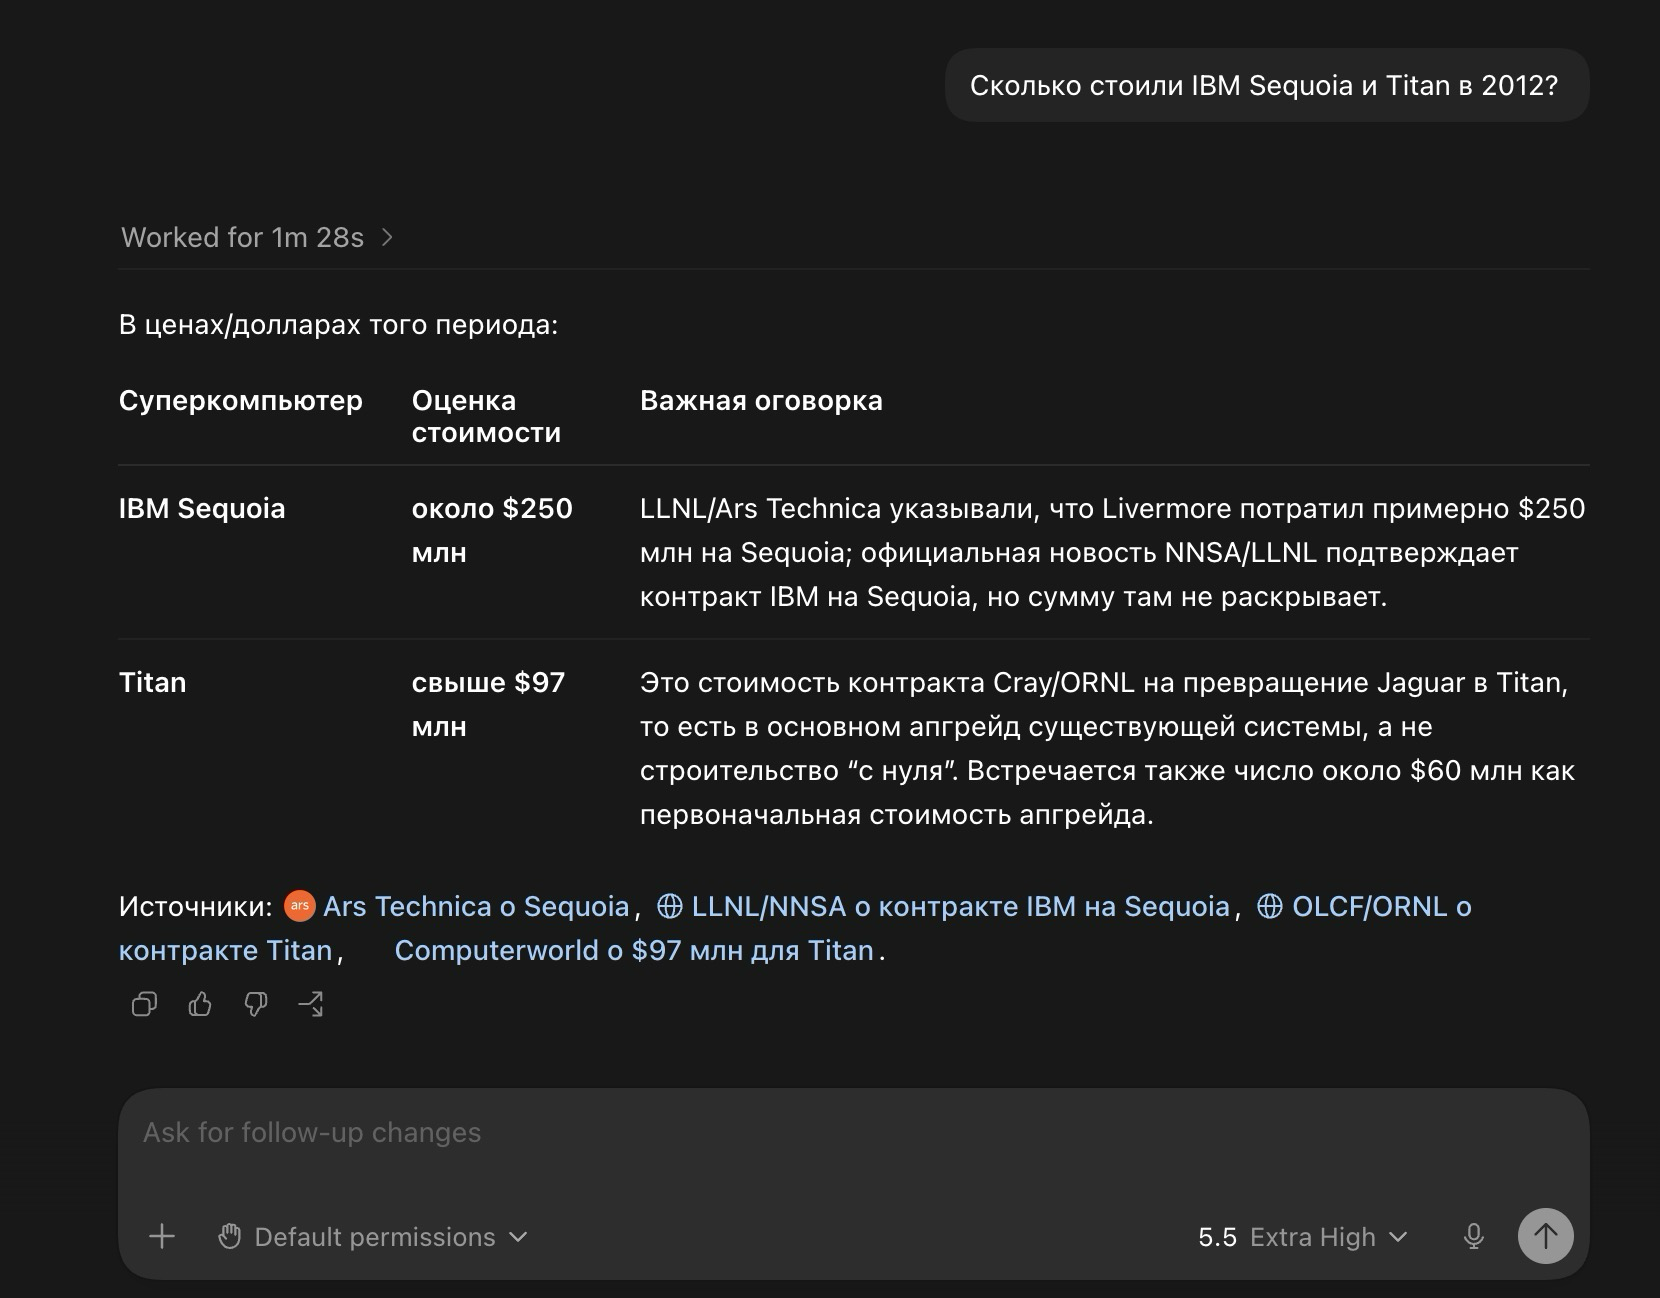Click the fork/branch conversation icon
Viewport: 1660px width, 1298px height.
pyautogui.click(x=311, y=1004)
